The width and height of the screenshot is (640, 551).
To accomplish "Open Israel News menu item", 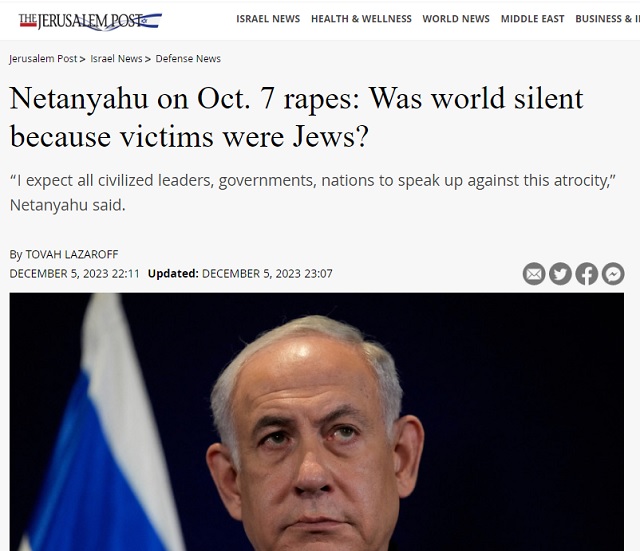I will (x=268, y=19).
